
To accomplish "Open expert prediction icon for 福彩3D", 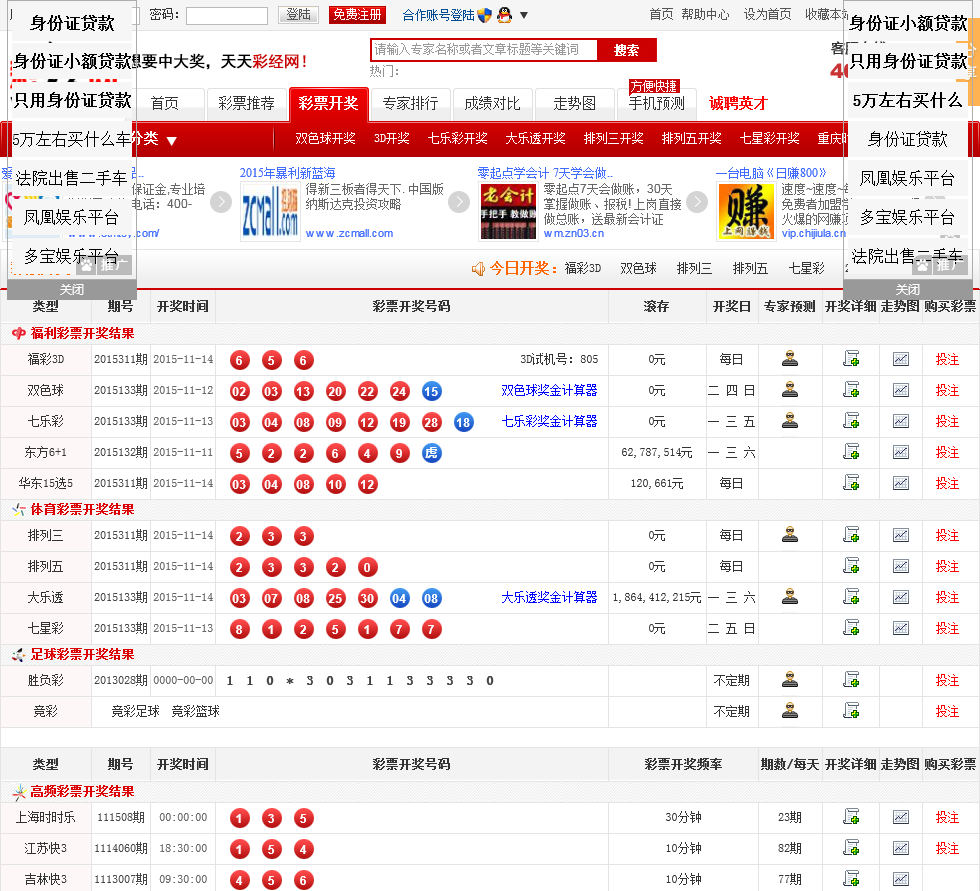I will tap(790, 359).
